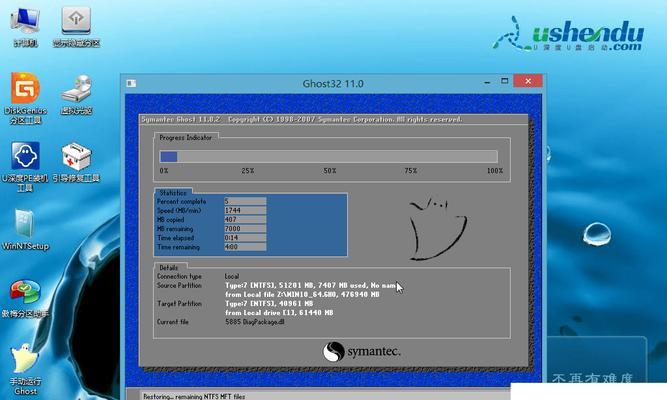Image resolution: width=667 pixels, height=400 pixels.
Task: Click the Symantec logo in Ghost
Action: (x=362, y=351)
